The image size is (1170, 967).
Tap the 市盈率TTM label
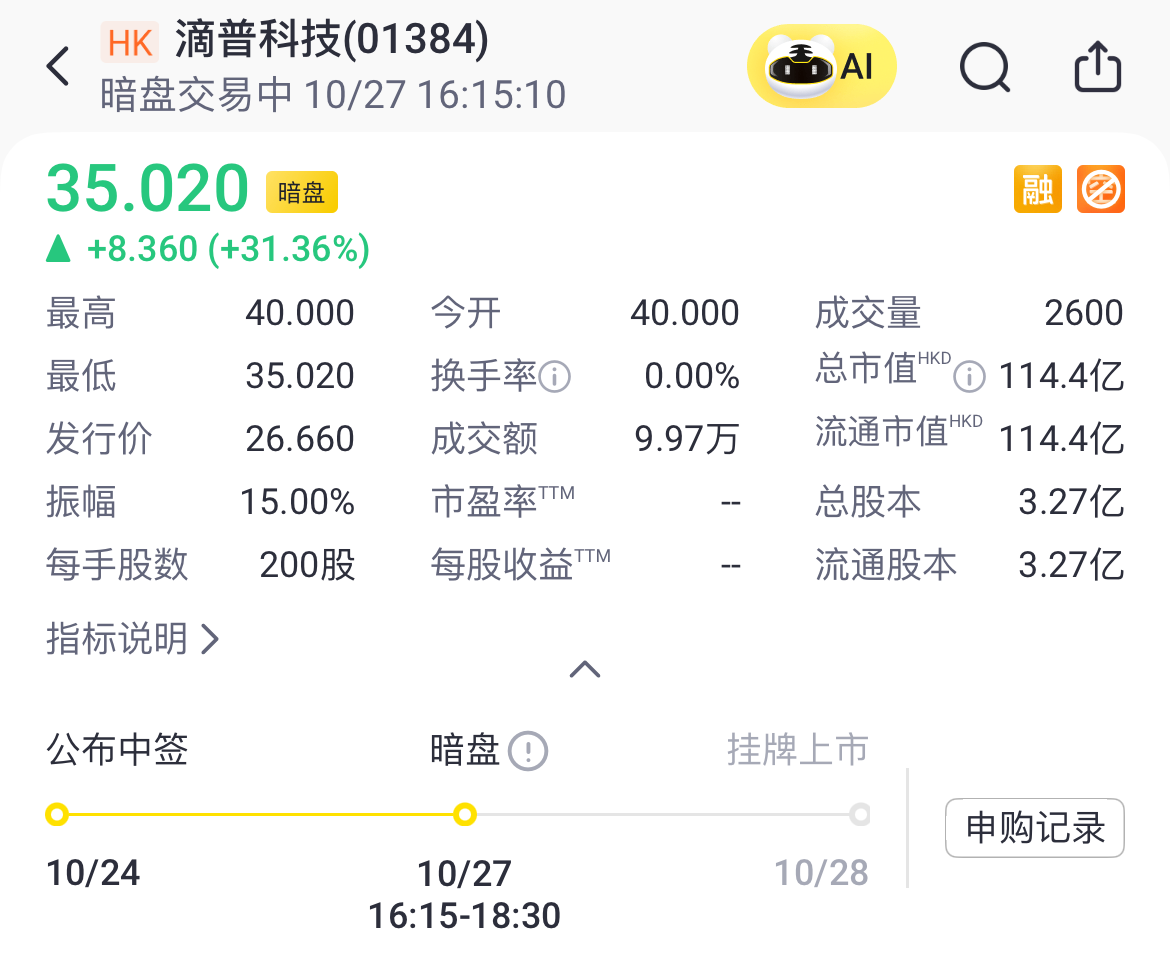pos(503,501)
